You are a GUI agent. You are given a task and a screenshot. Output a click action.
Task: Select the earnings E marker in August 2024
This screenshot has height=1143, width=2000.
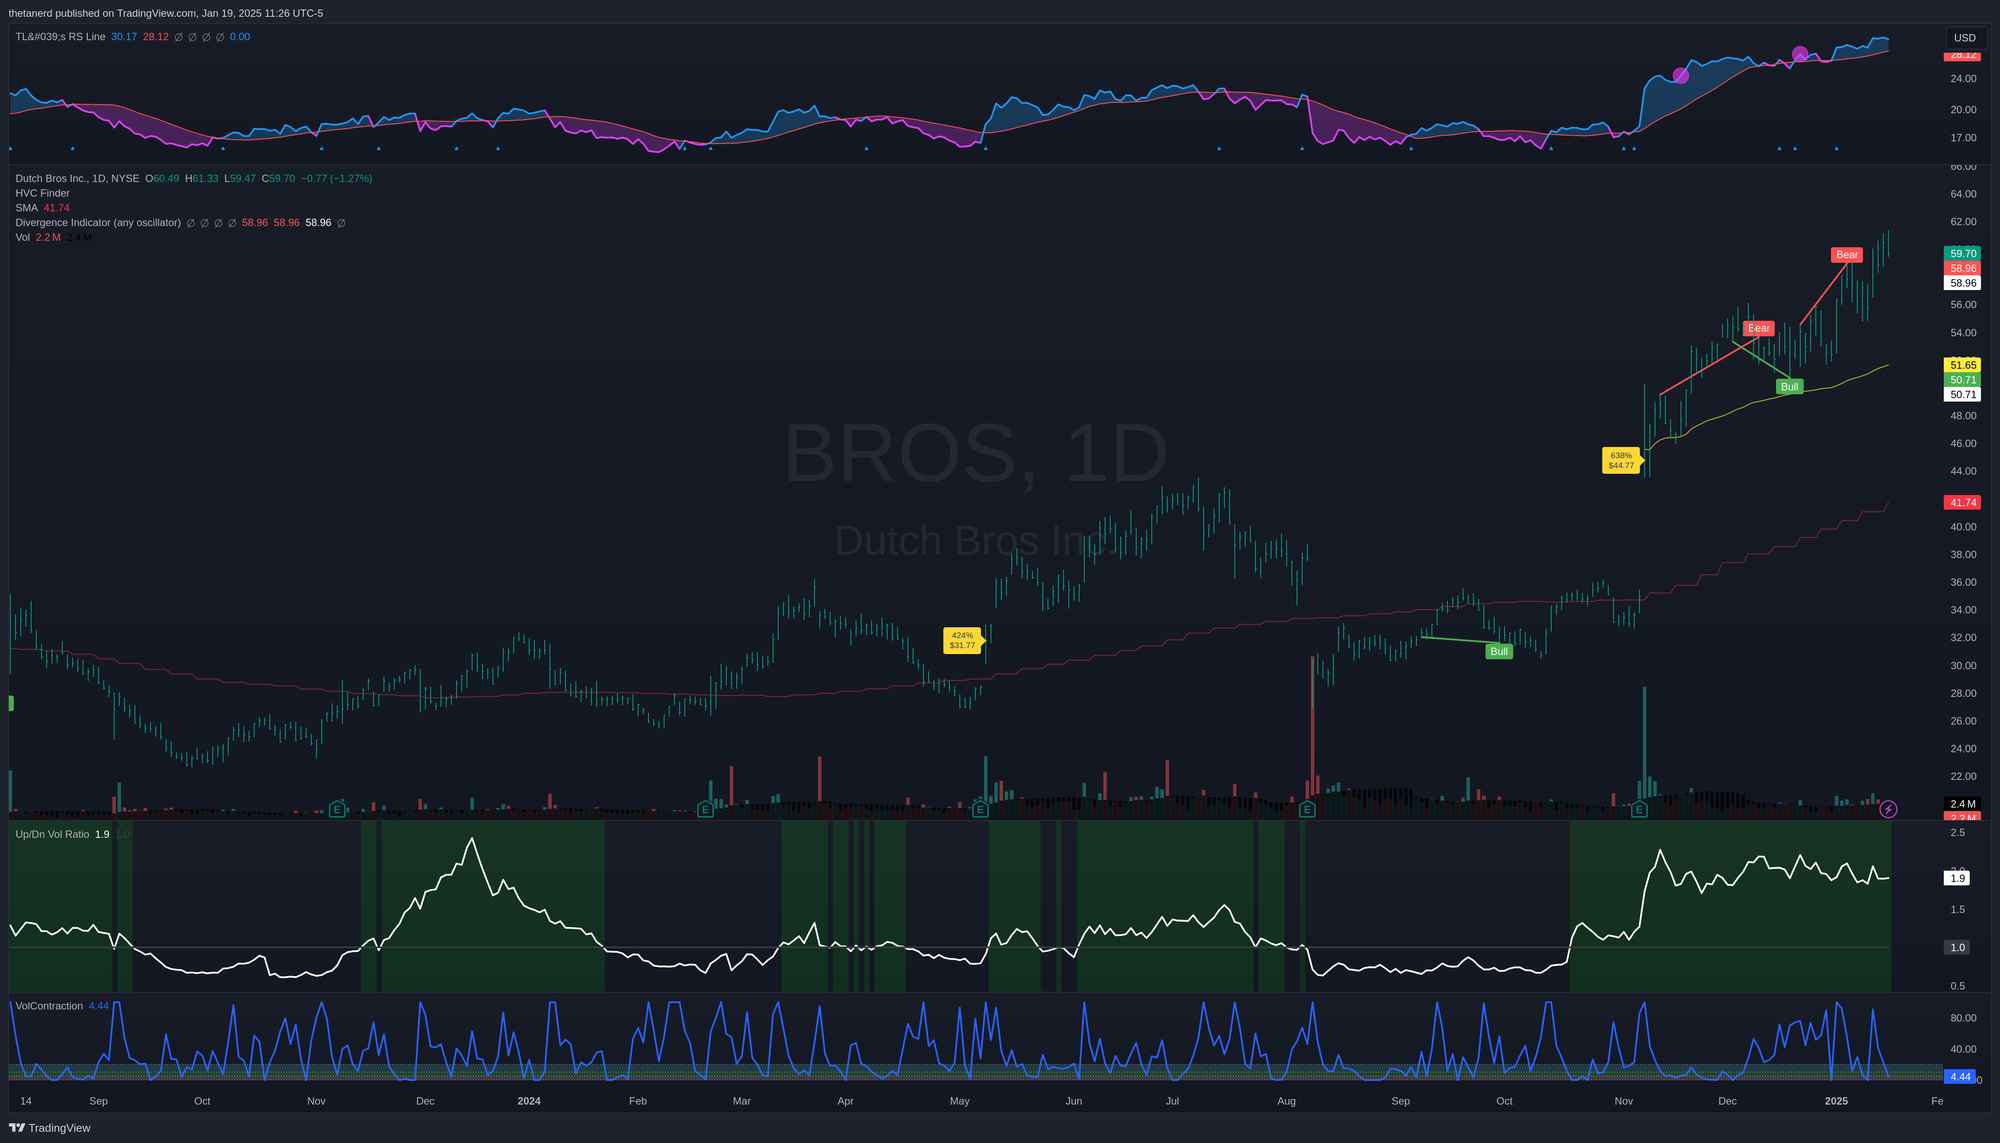(x=1307, y=809)
